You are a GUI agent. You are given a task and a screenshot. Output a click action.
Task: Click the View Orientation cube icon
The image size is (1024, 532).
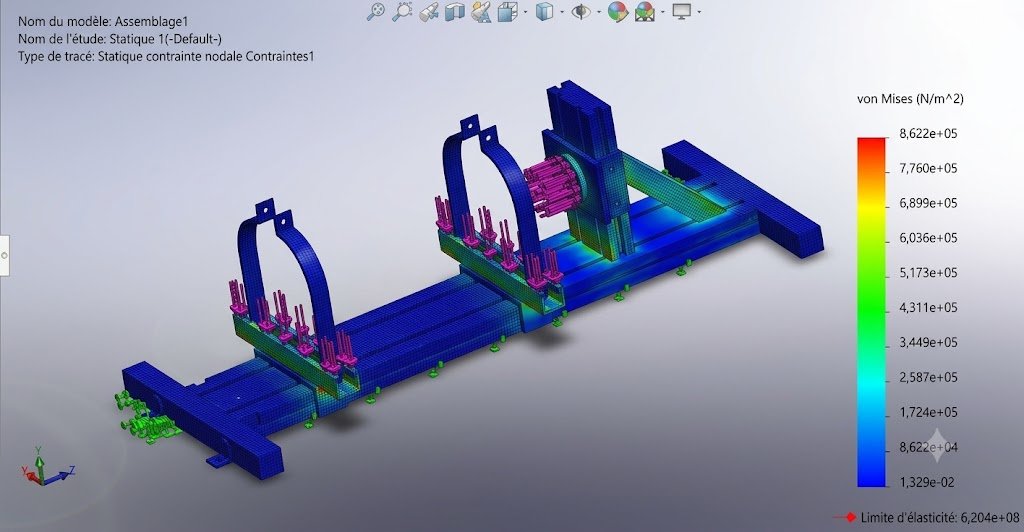506,12
